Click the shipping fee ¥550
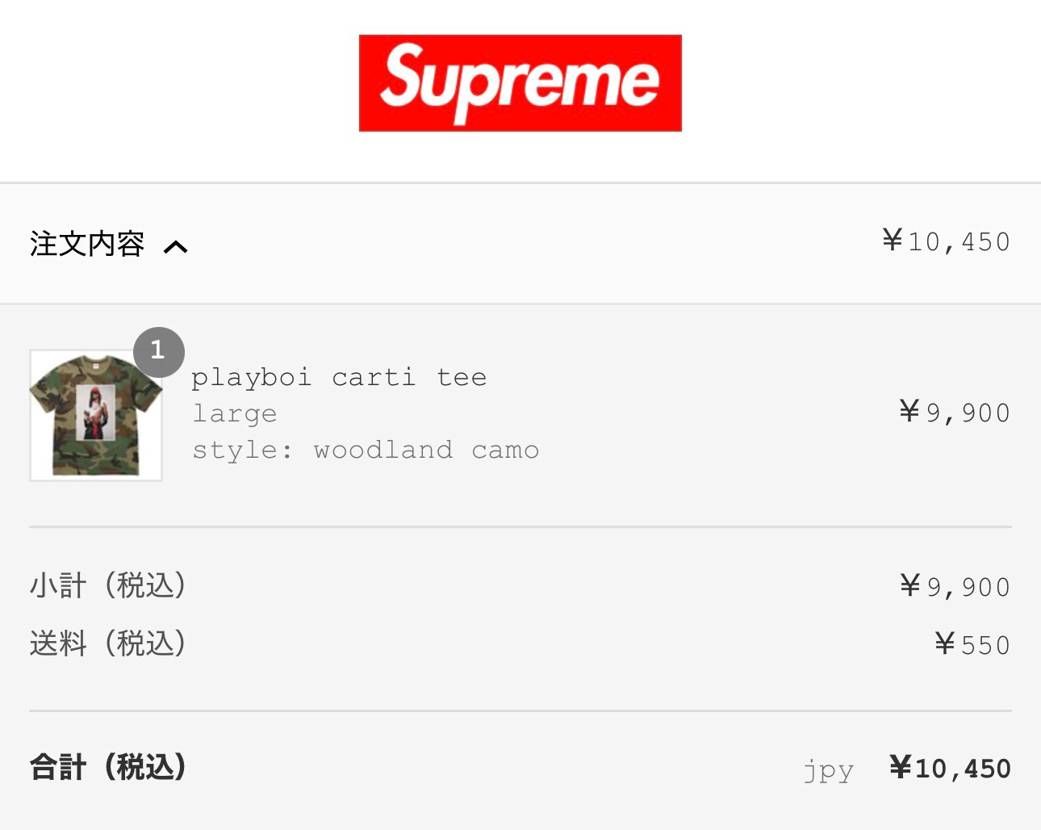This screenshot has height=830, width=1041. [x=973, y=645]
